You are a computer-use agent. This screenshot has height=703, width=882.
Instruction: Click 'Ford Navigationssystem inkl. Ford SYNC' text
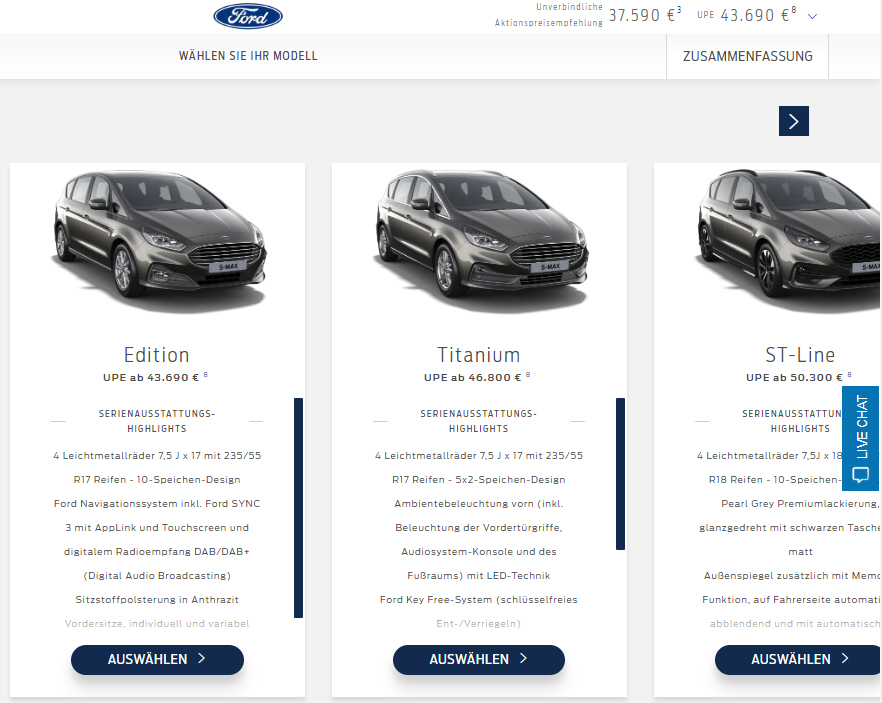pyautogui.click(x=157, y=503)
